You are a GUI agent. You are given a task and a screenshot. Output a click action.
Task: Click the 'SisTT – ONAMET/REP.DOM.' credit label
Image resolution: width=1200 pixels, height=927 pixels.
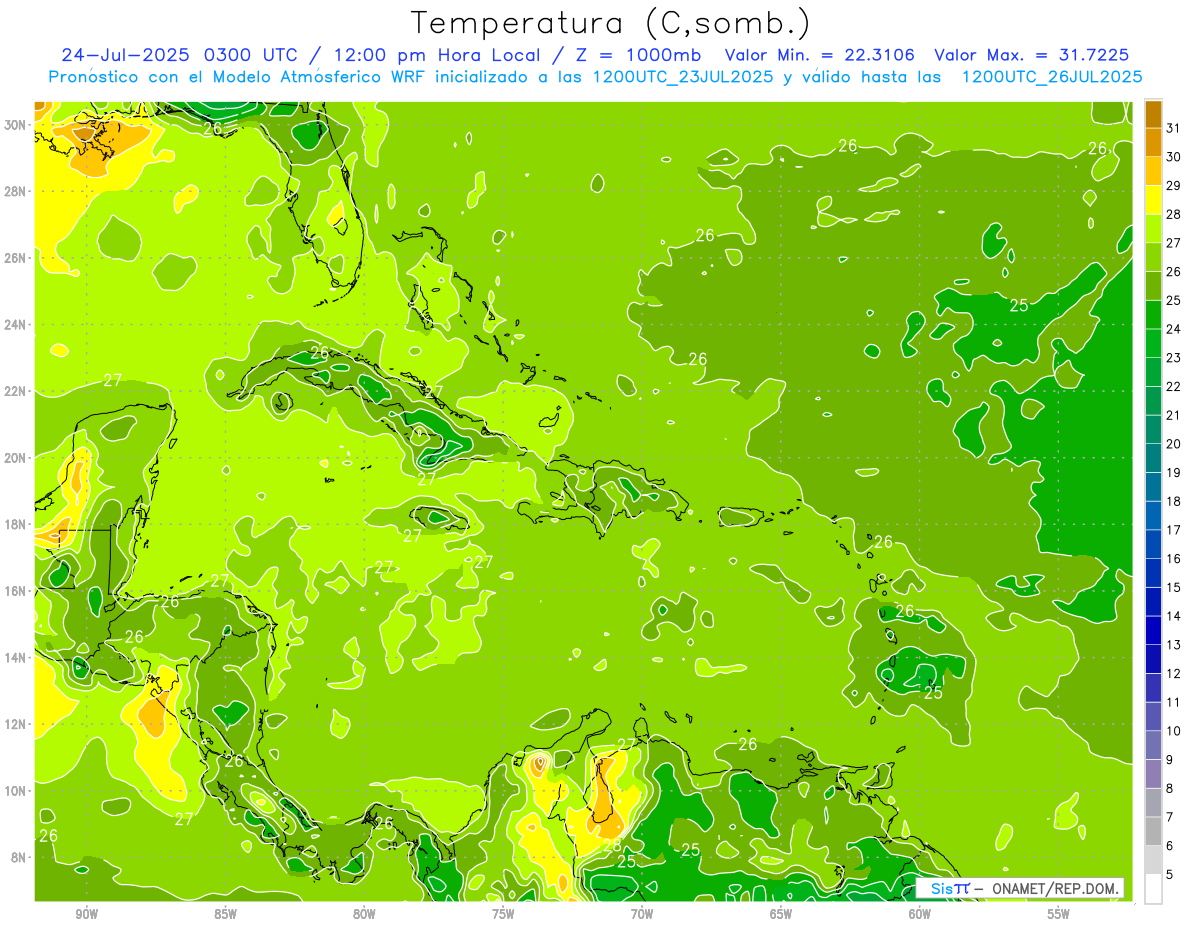[1020, 888]
